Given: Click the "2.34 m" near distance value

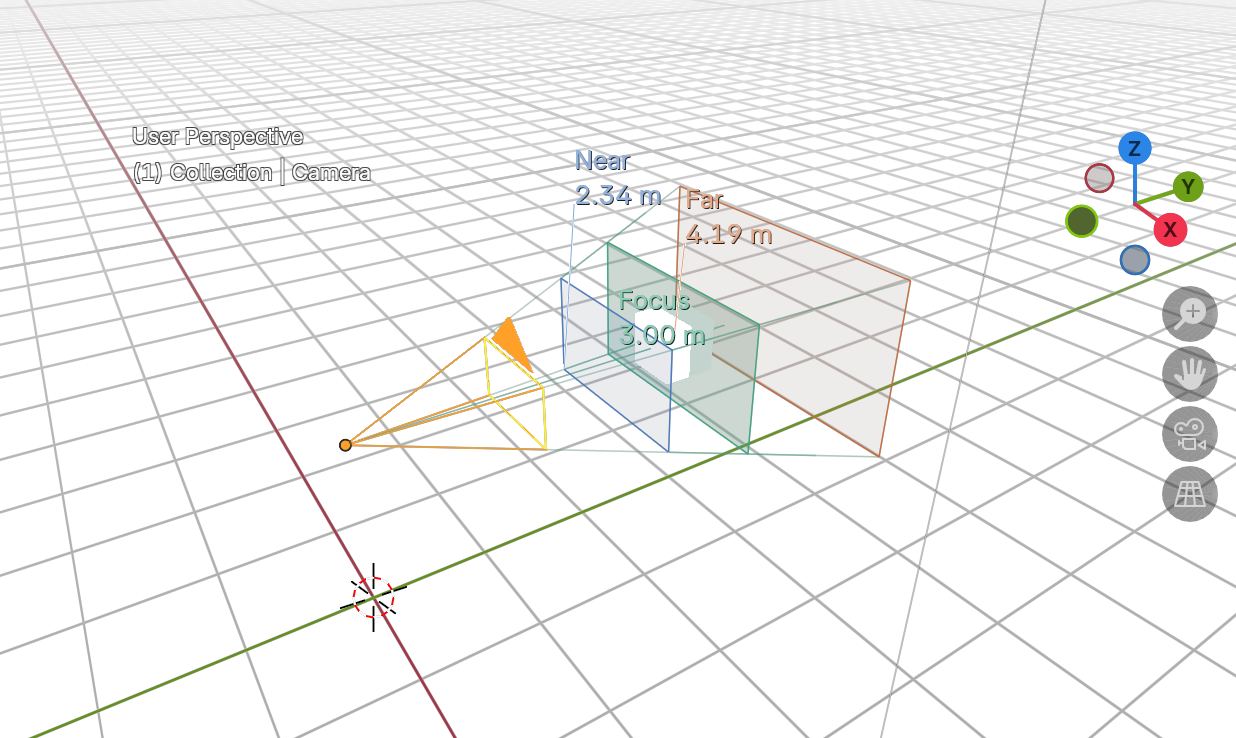Looking at the screenshot, I should tap(618, 195).
